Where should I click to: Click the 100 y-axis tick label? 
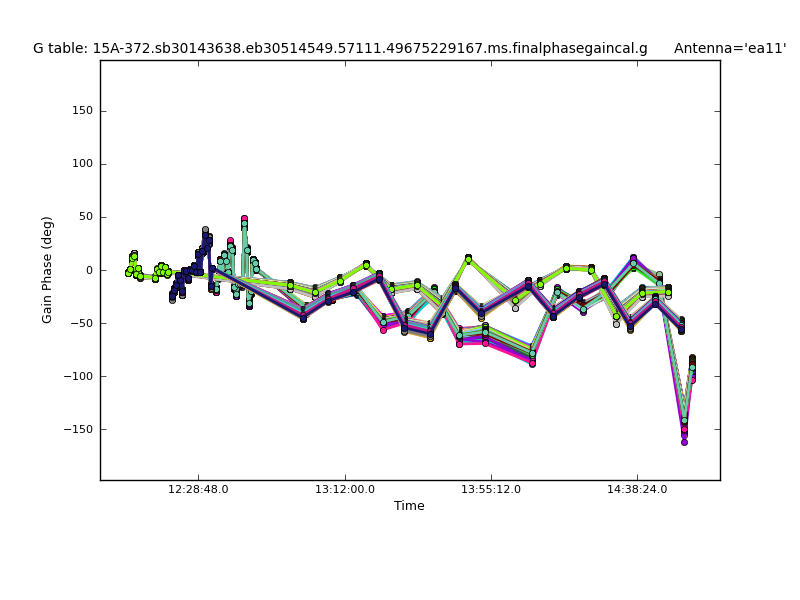(82, 164)
